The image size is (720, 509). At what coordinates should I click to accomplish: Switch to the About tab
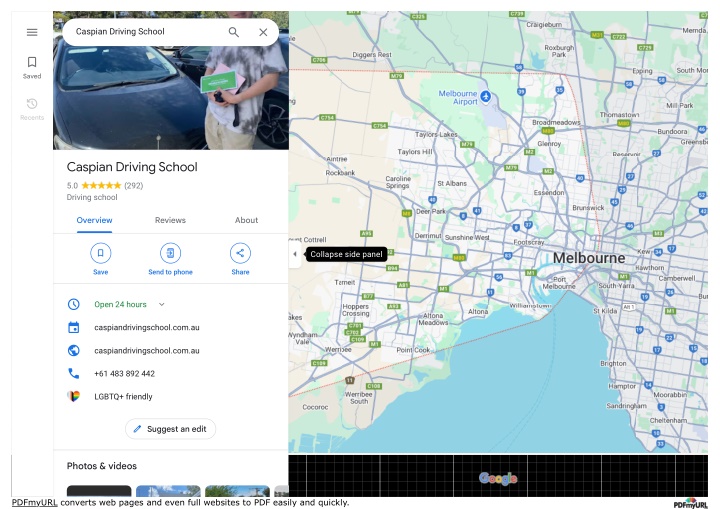coord(247,221)
